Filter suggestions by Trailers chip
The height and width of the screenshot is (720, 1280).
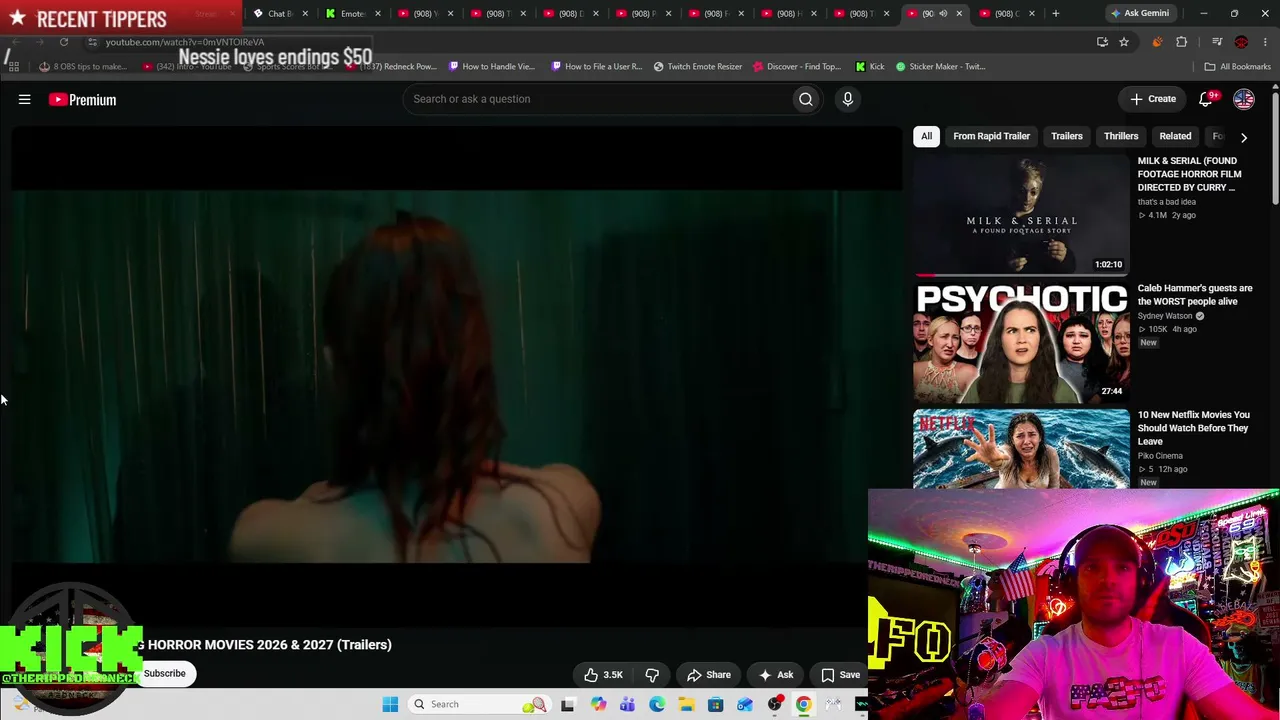(1067, 136)
